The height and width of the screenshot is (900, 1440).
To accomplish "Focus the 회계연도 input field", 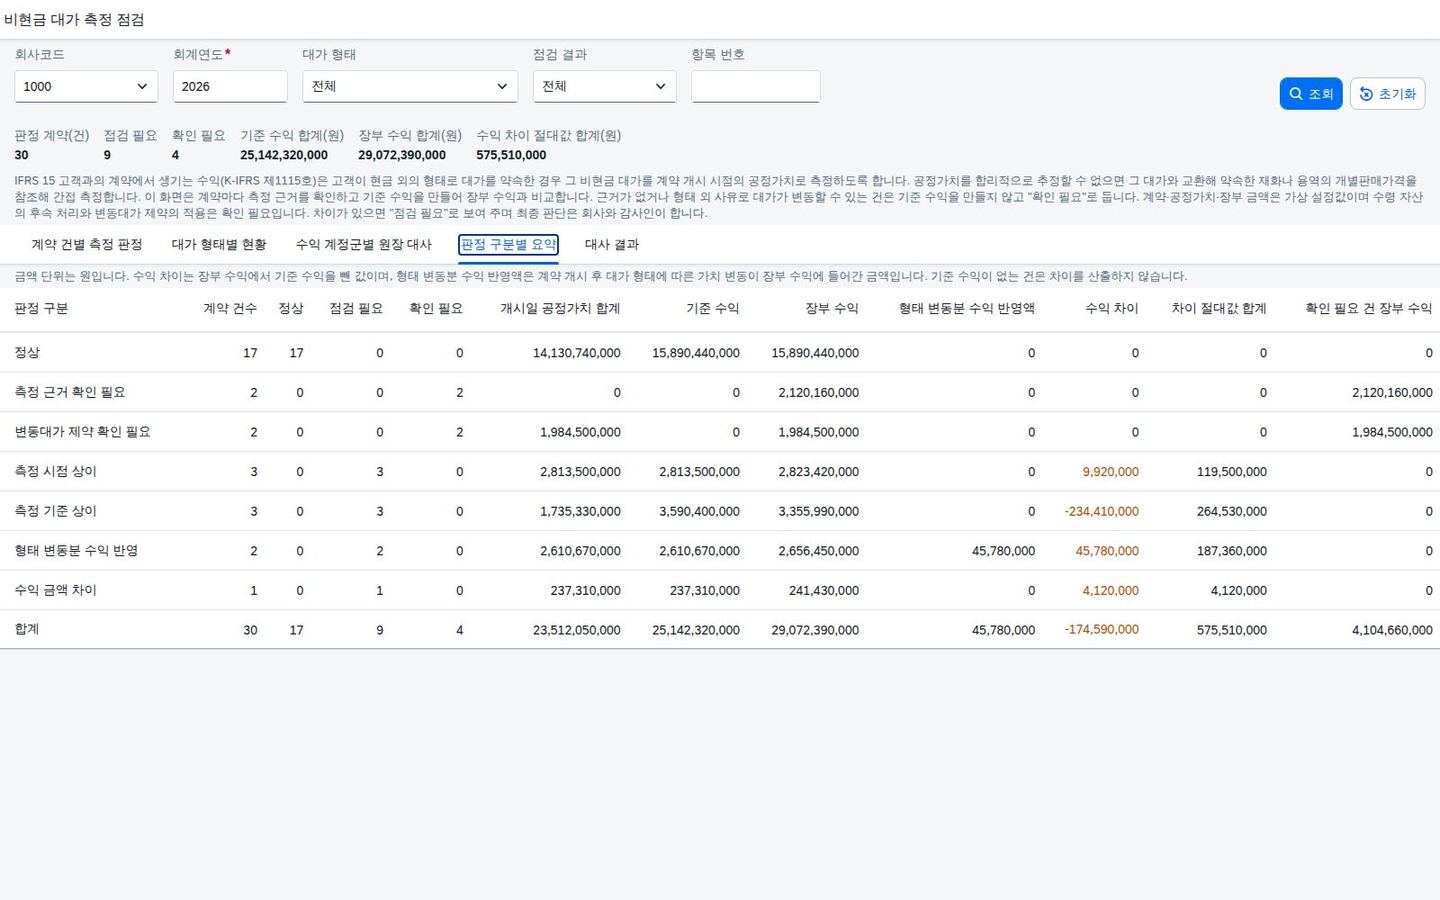I will point(230,86).
